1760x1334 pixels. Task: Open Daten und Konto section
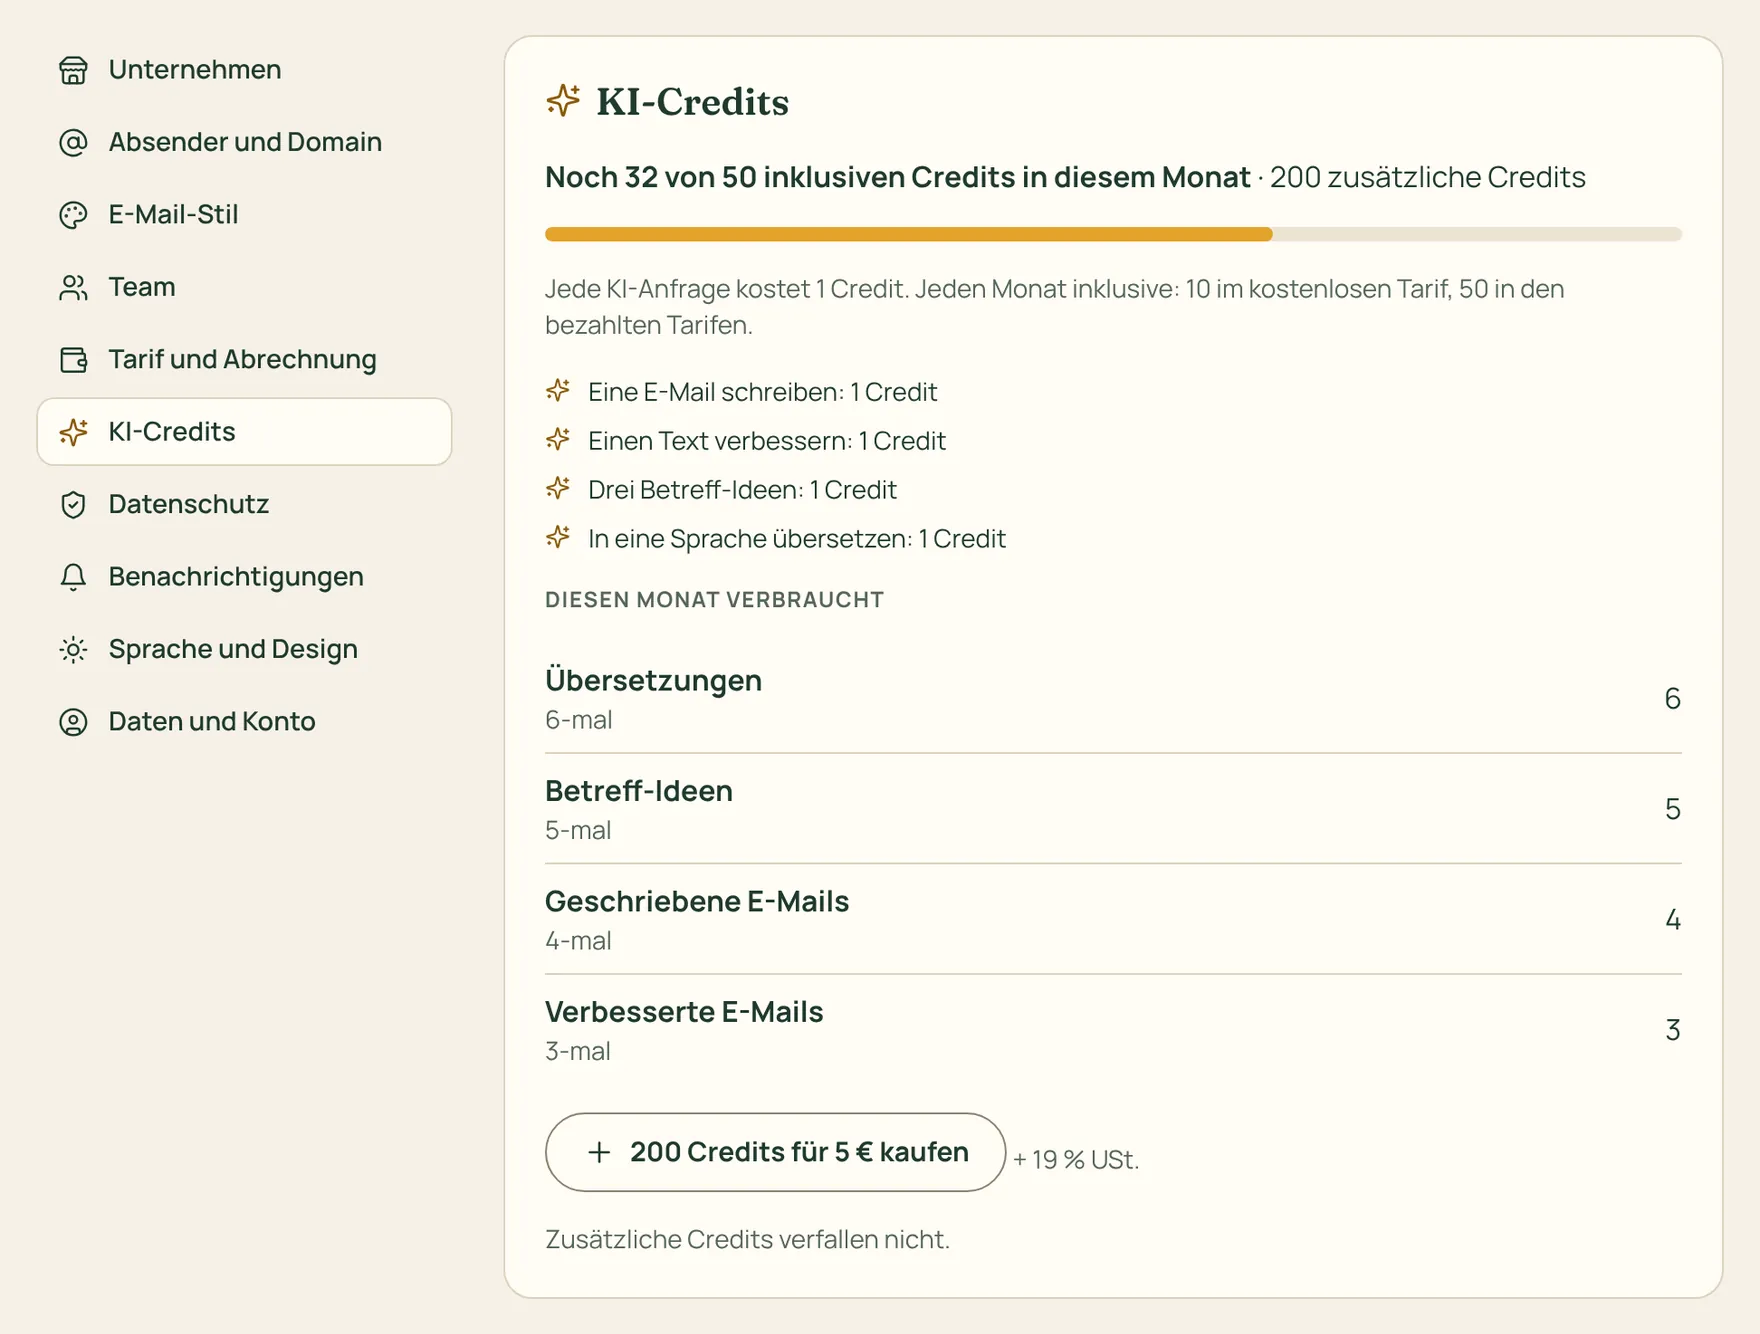(x=245, y=721)
